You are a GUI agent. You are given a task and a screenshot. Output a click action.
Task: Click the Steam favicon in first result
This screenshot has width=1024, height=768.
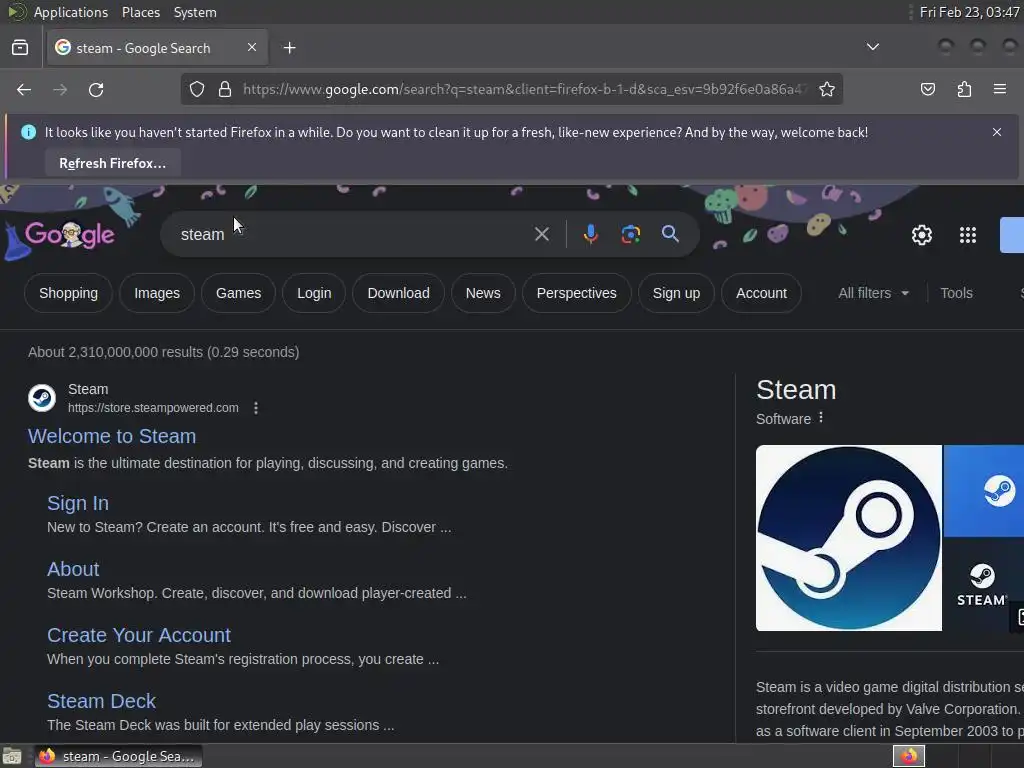pyautogui.click(x=42, y=398)
